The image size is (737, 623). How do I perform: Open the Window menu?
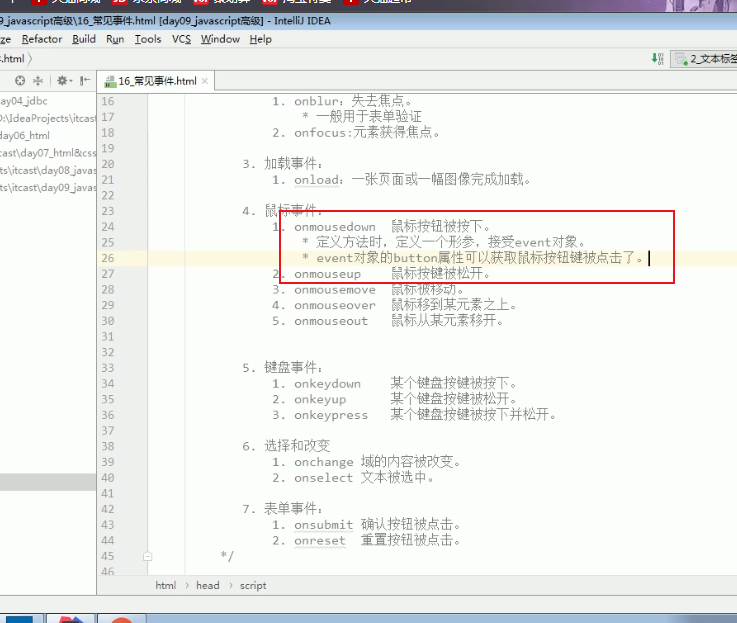220,39
